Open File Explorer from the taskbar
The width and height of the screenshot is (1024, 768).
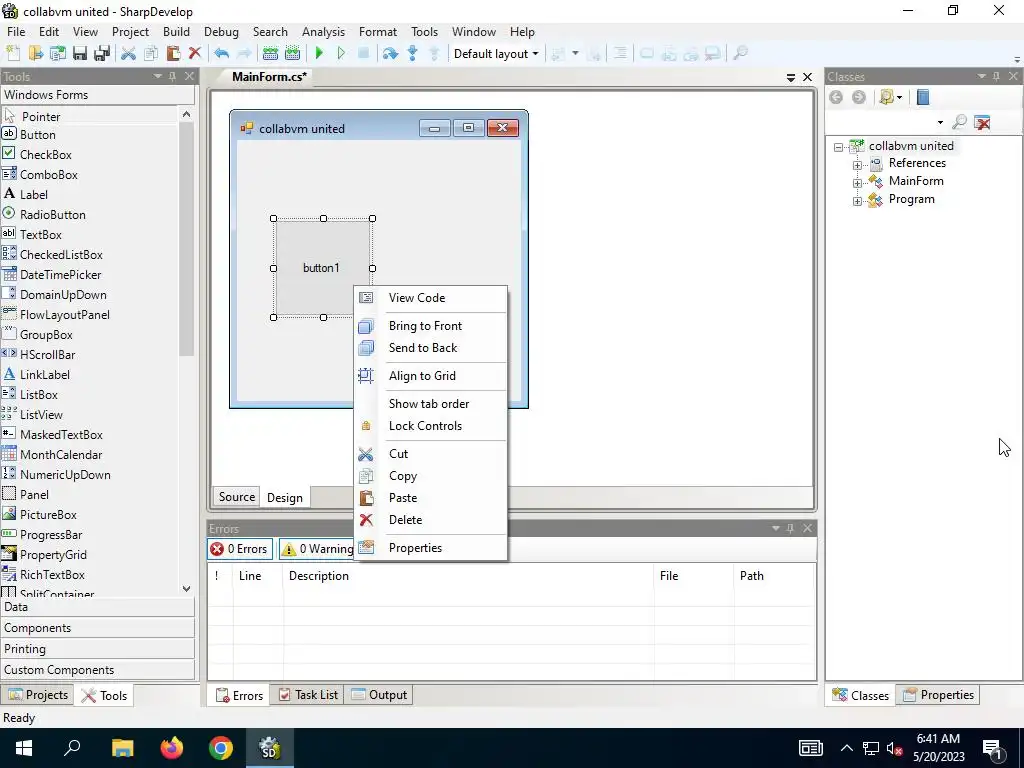click(x=122, y=748)
